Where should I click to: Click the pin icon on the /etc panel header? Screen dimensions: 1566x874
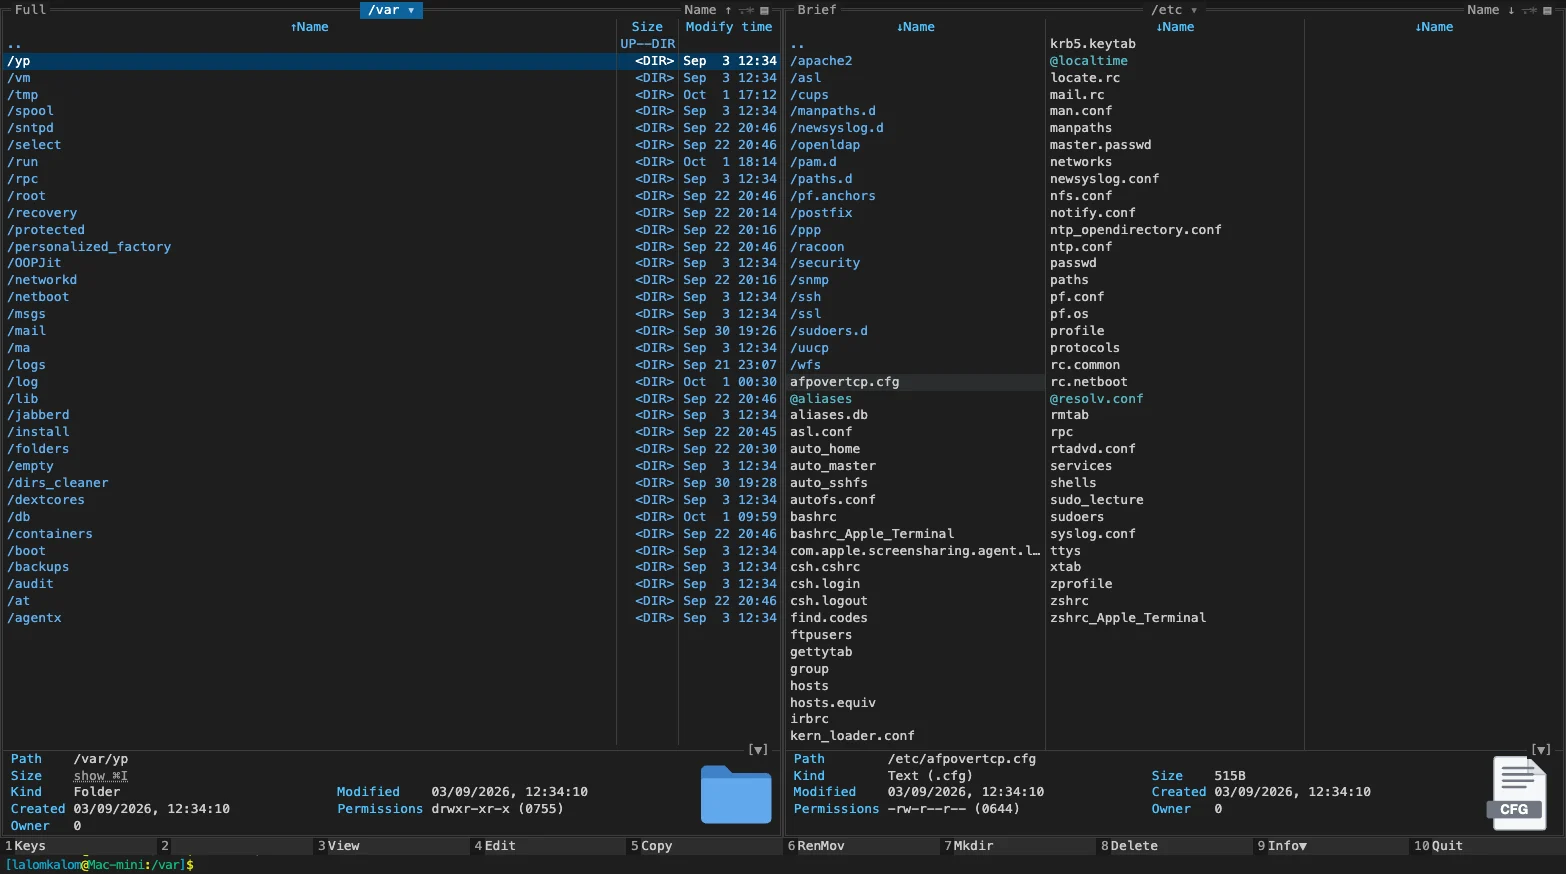[1529, 10]
